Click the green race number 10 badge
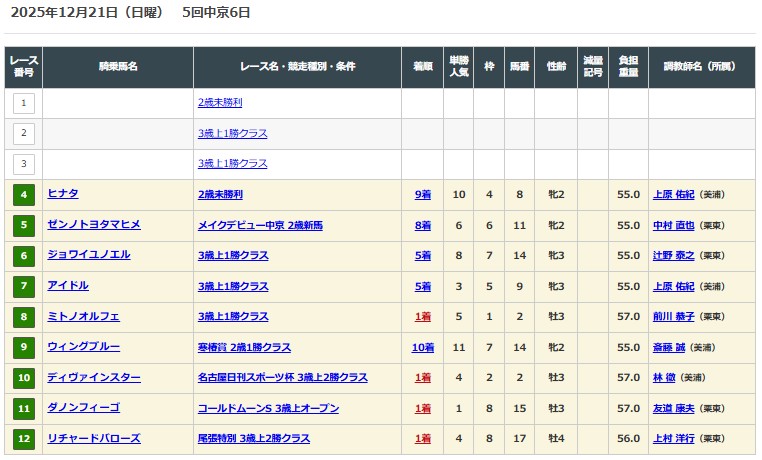 pyautogui.click(x=24, y=378)
